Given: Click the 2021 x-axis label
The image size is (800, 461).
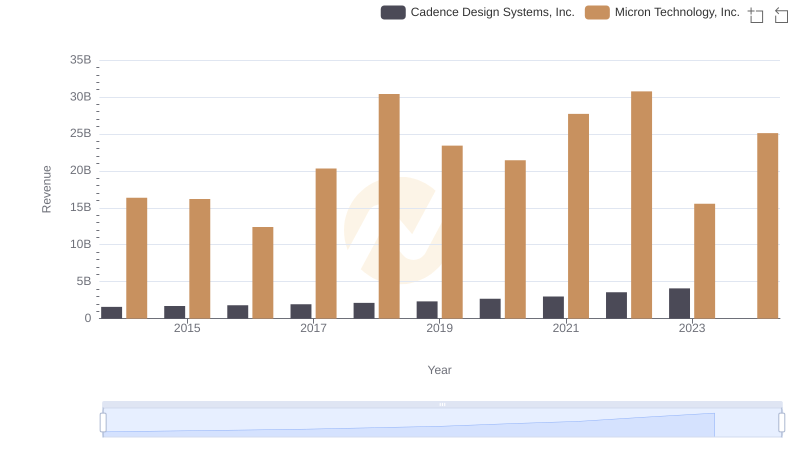Looking at the screenshot, I should point(566,328).
